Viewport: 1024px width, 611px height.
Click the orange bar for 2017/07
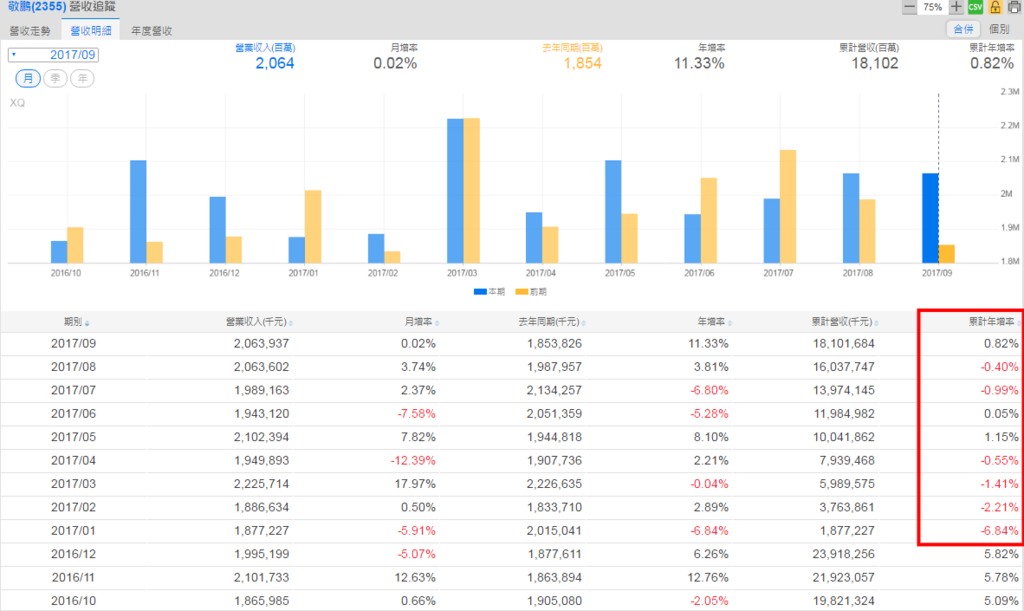(x=788, y=206)
